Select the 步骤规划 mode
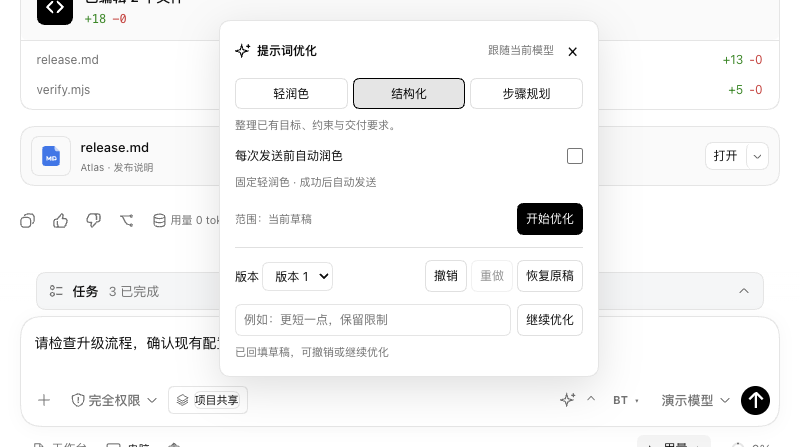800x447 pixels. 526,93
